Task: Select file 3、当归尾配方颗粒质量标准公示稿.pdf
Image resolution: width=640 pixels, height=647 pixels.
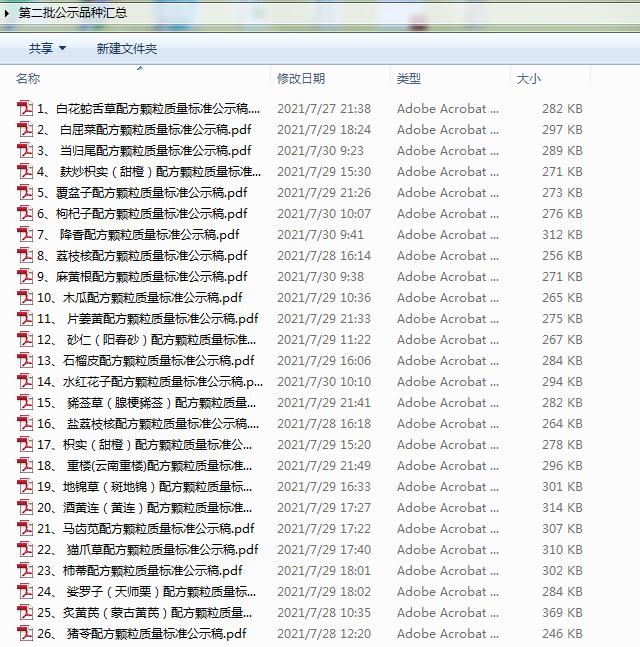Action: [x=144, y=151]
